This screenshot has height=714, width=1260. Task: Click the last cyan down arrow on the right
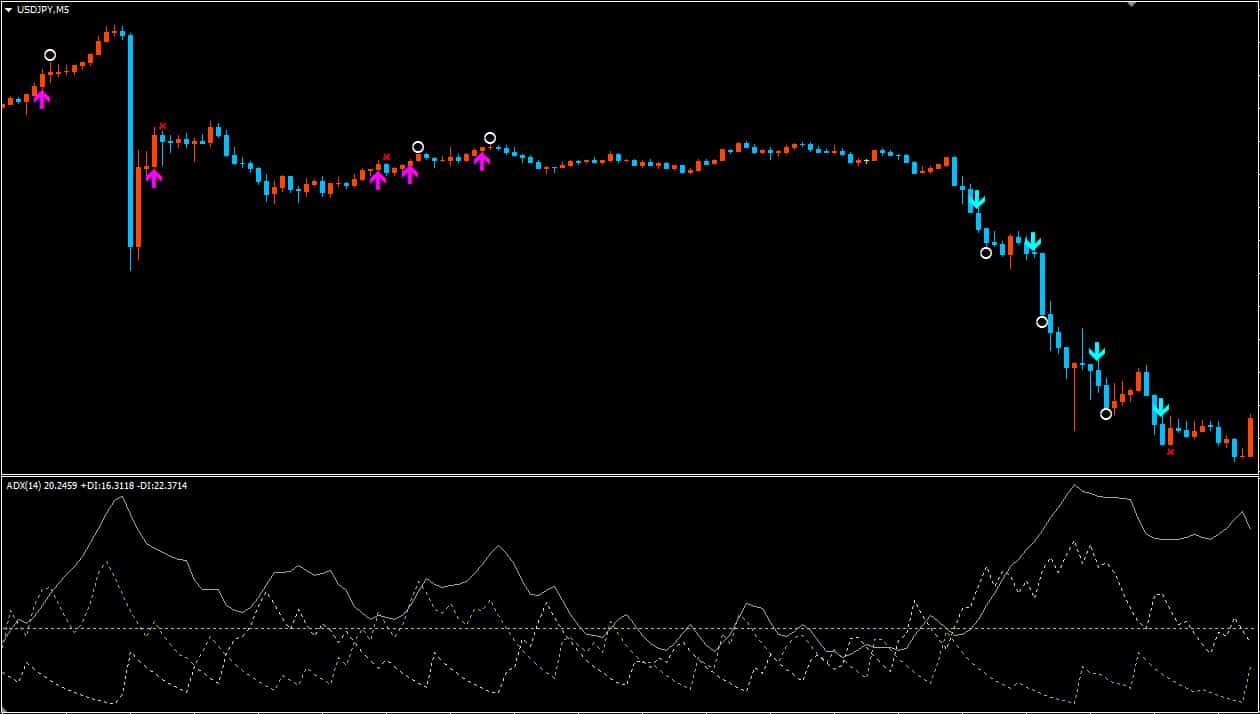(x=1160, y=407)
